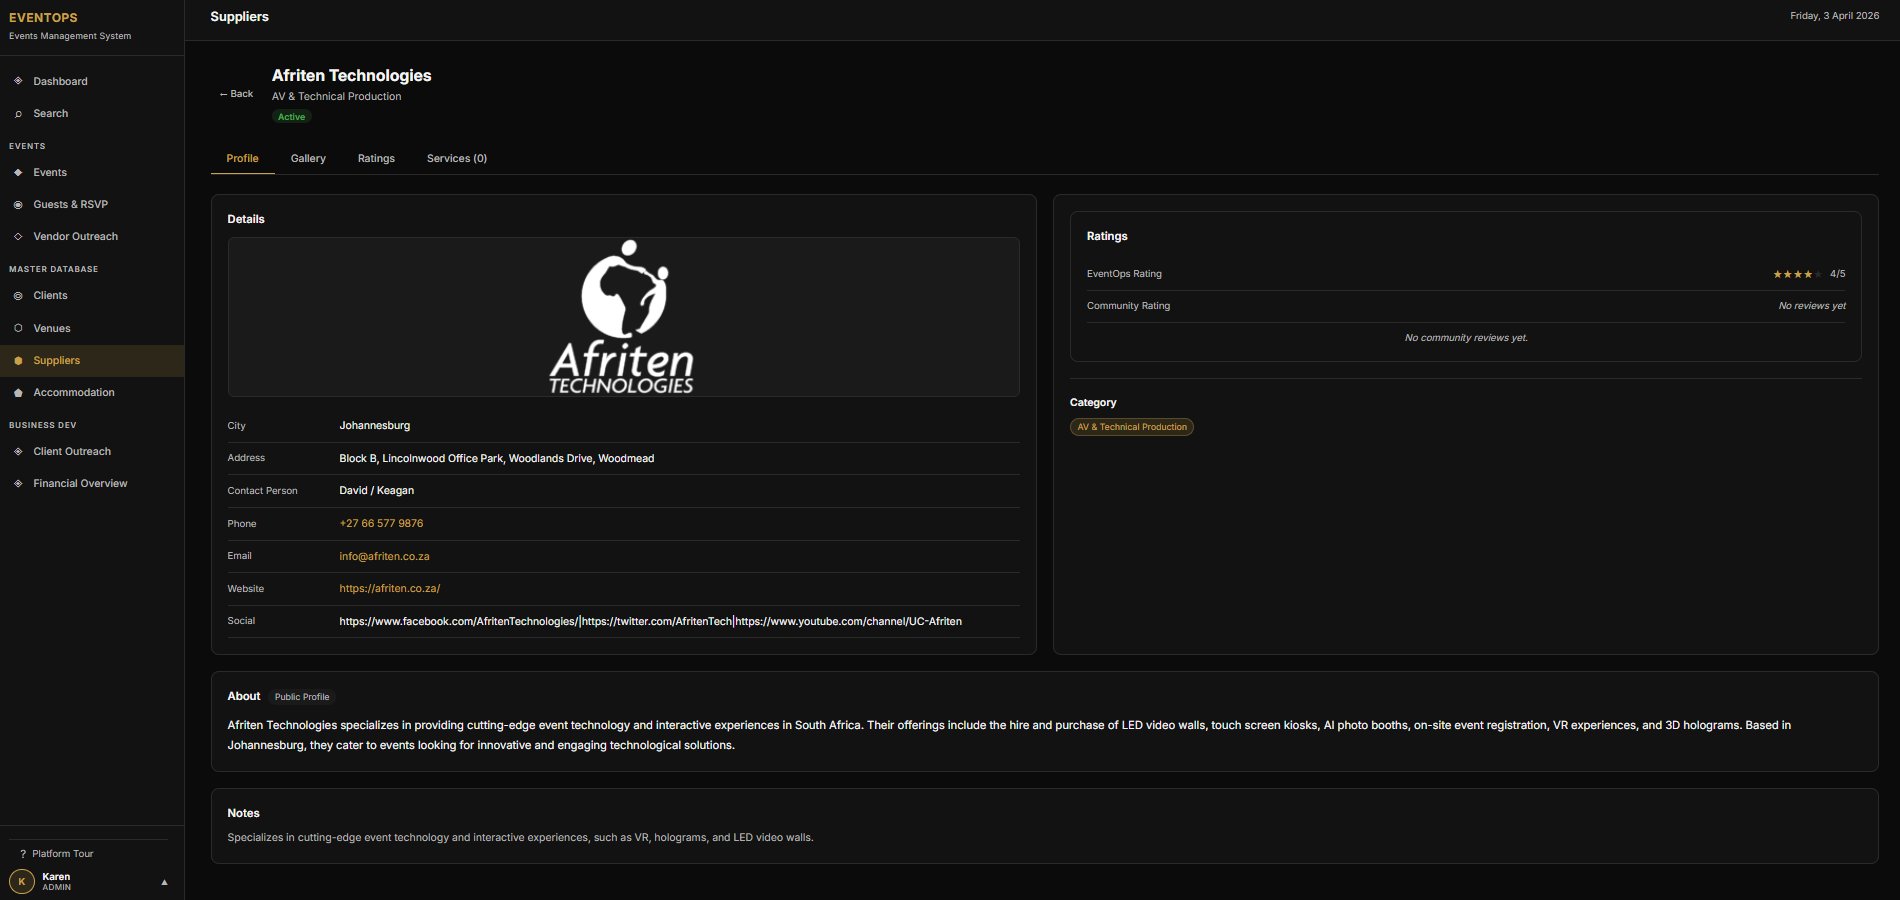Open Accommodation in the sidebar
Image resolution: width=1900 pixels, height=900 pixels.
(92, 393)
